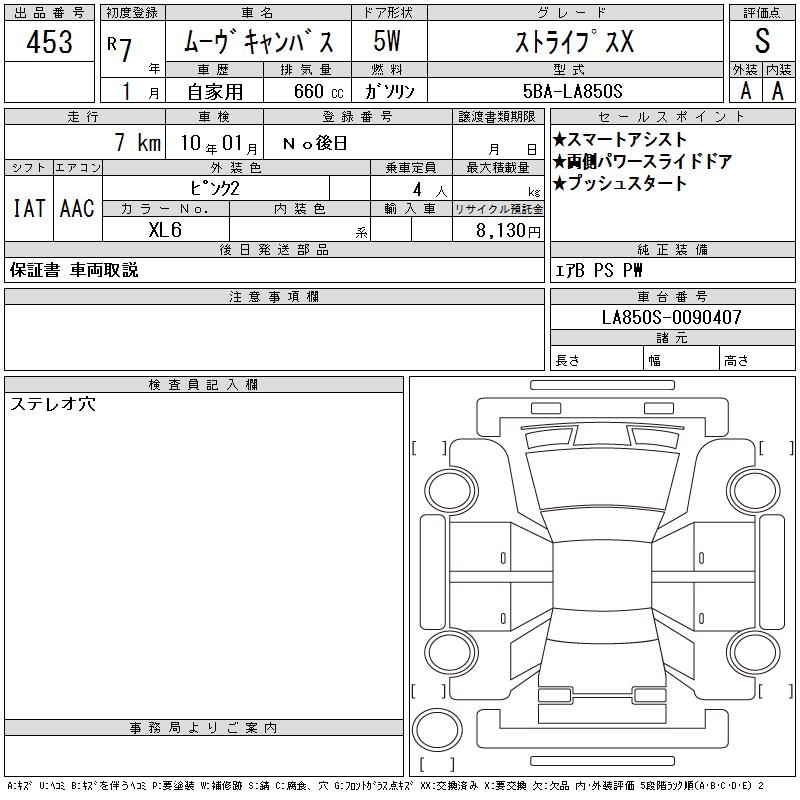Click the 長さ dimension field
800x800 pixels.
point(596,358)
